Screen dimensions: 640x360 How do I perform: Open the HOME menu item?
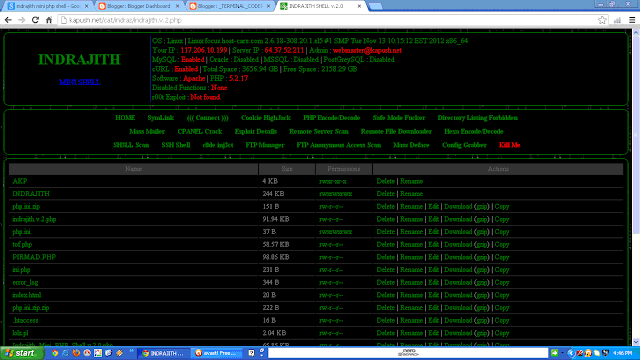click(125, 118)
